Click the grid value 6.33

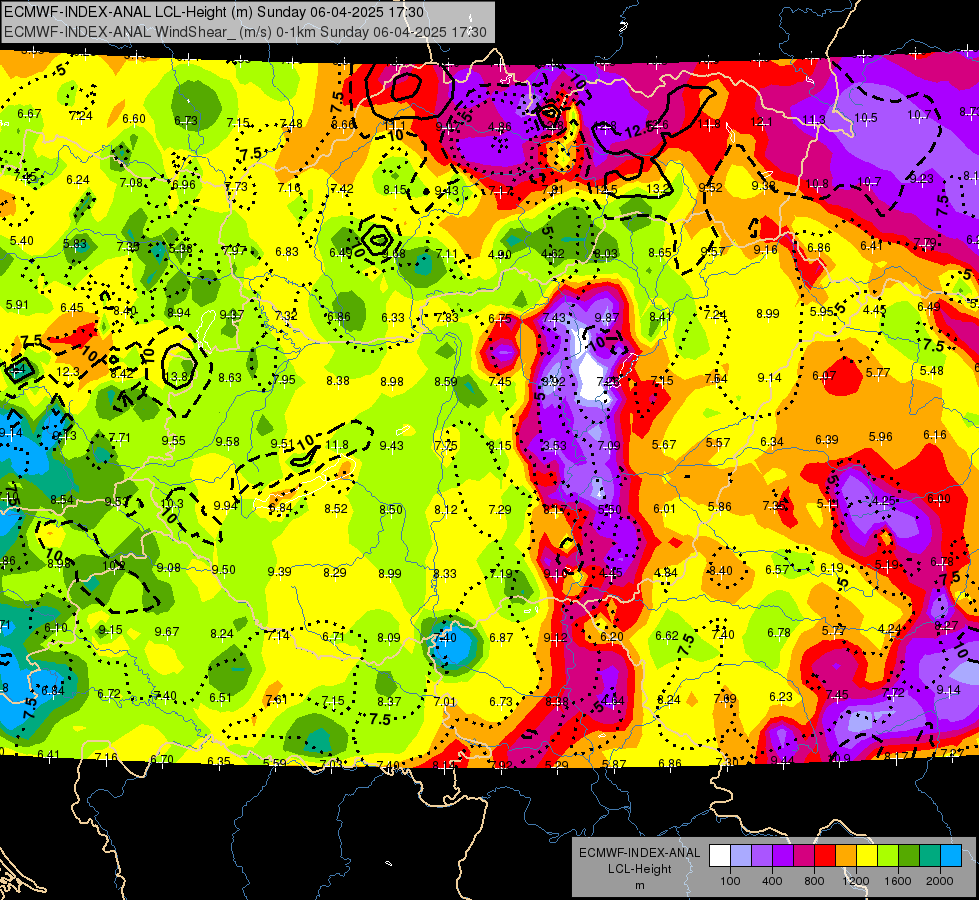(393, 317)
